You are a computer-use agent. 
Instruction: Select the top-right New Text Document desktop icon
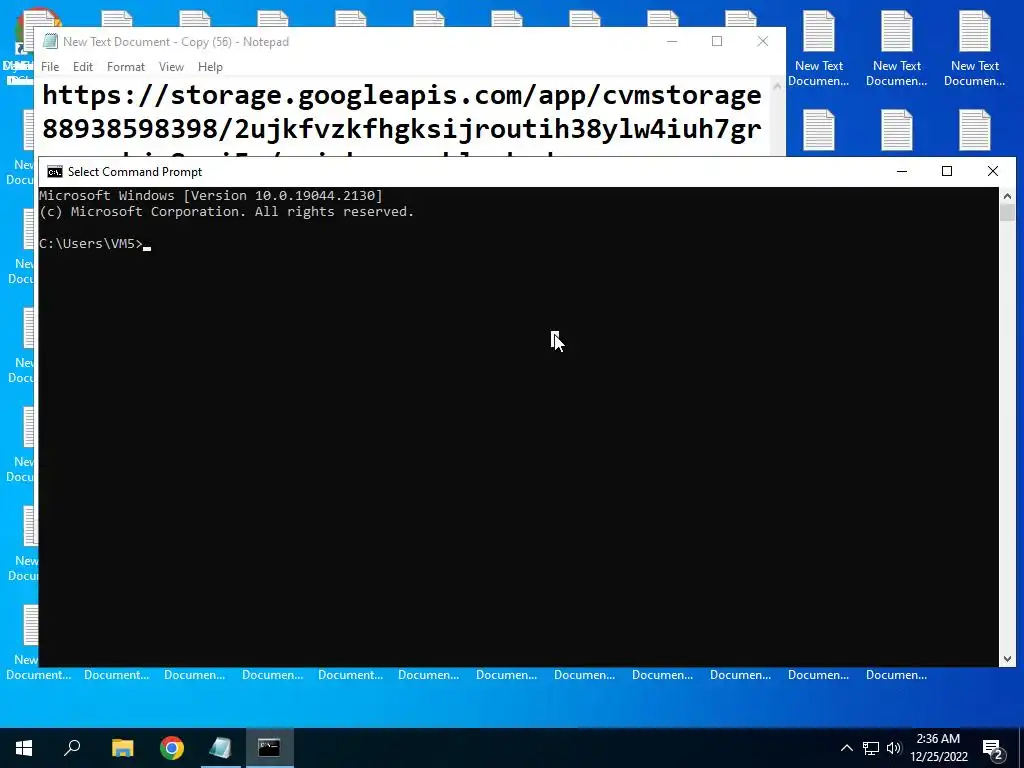(x=974, y=49)
